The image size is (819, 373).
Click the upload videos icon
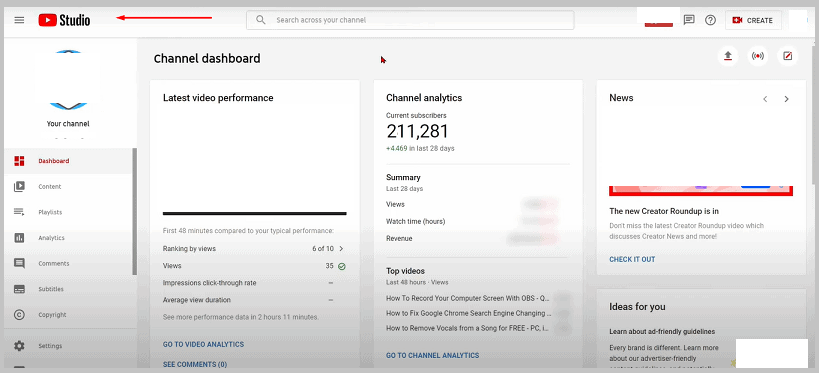tap(728, 56)
